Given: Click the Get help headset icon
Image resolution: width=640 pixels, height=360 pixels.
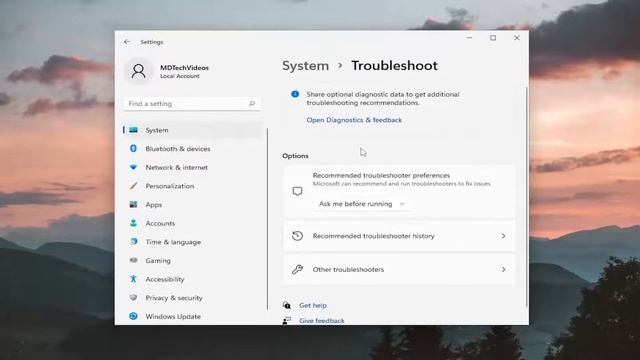Looking at the screenshot, I should click(287, 305).
